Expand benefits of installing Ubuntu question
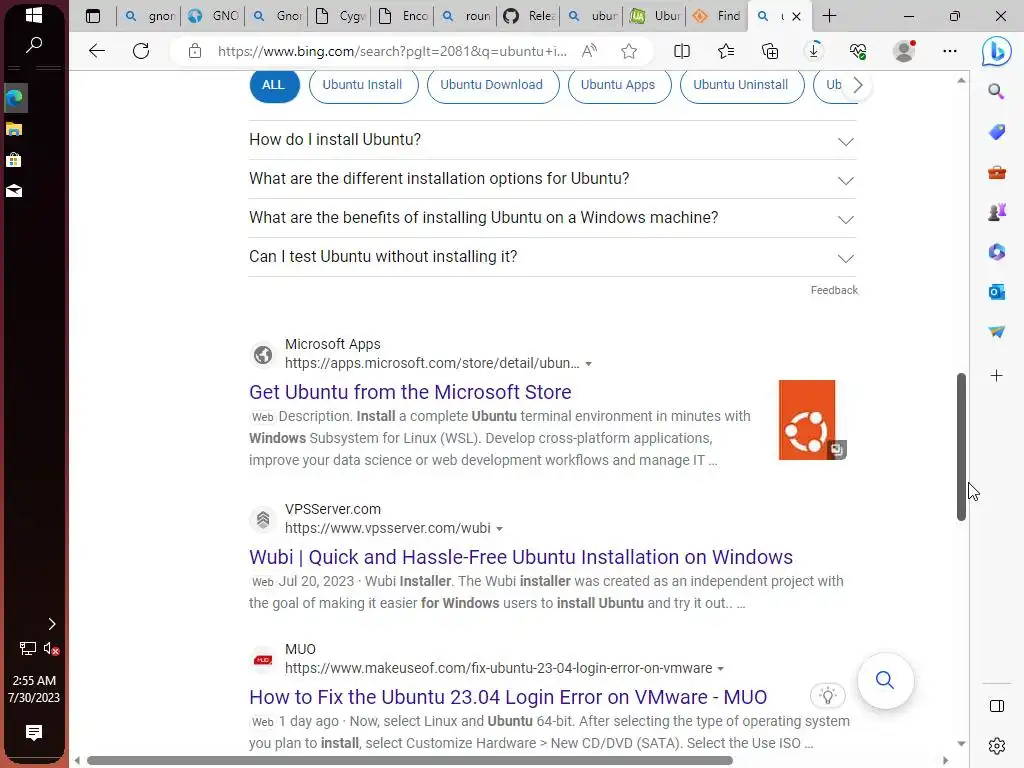The width and height of the screenshot is (1024, 768). pos(552,218)
